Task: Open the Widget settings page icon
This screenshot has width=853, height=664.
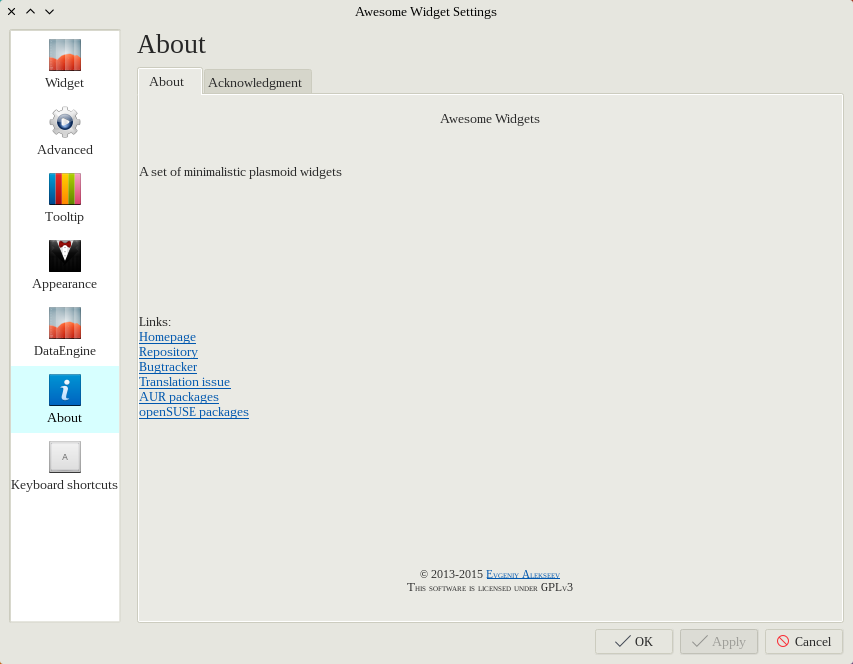Action: (65, 55)
